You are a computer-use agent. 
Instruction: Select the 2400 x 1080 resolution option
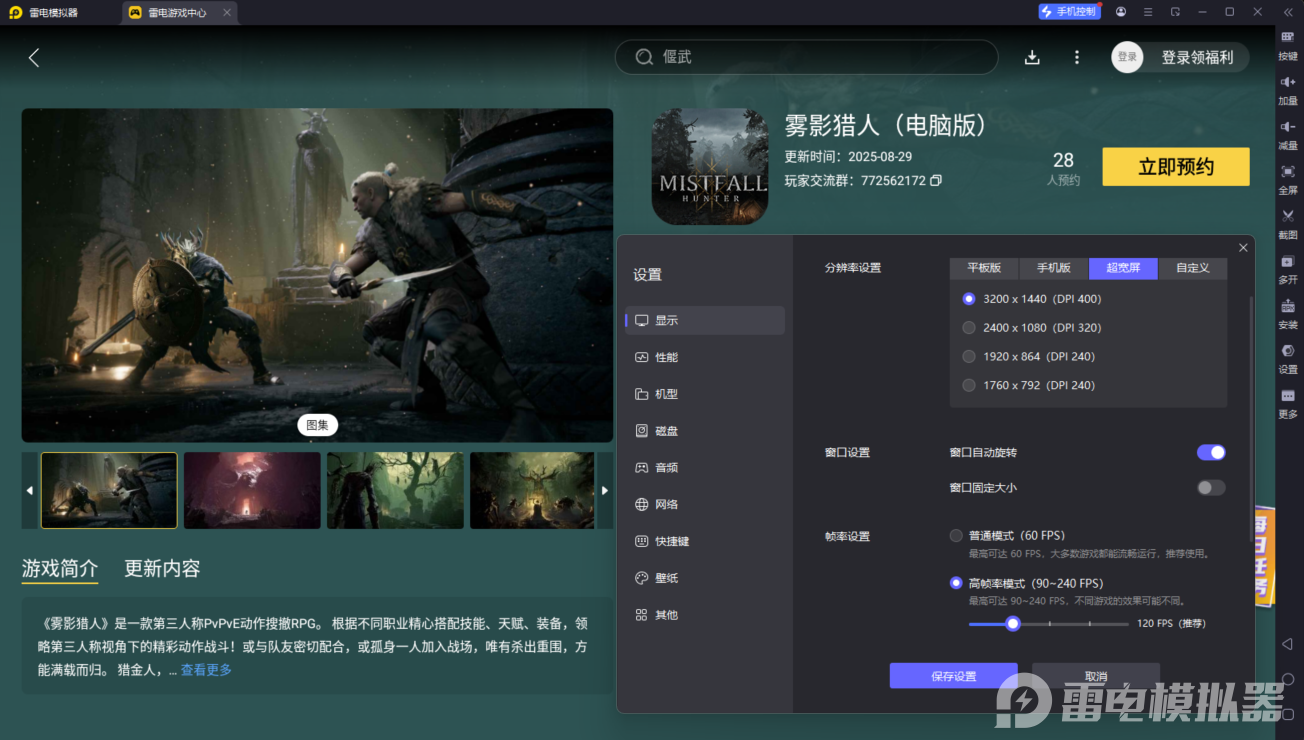pos(969,328)
